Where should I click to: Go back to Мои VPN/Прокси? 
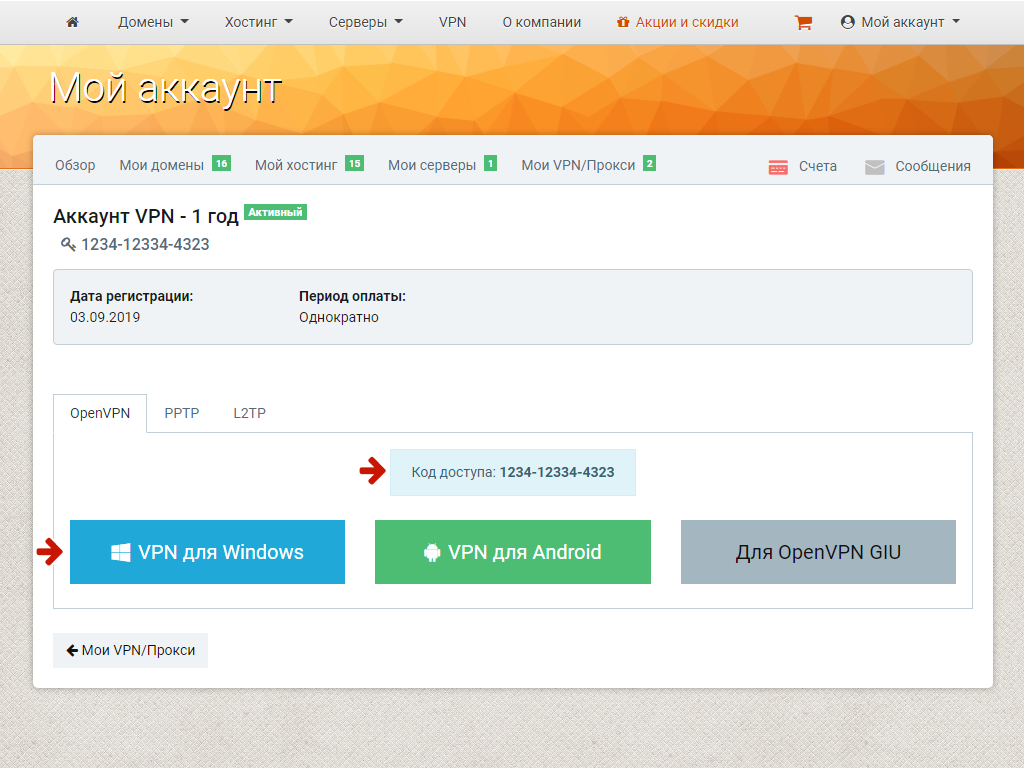click(130, 650)
